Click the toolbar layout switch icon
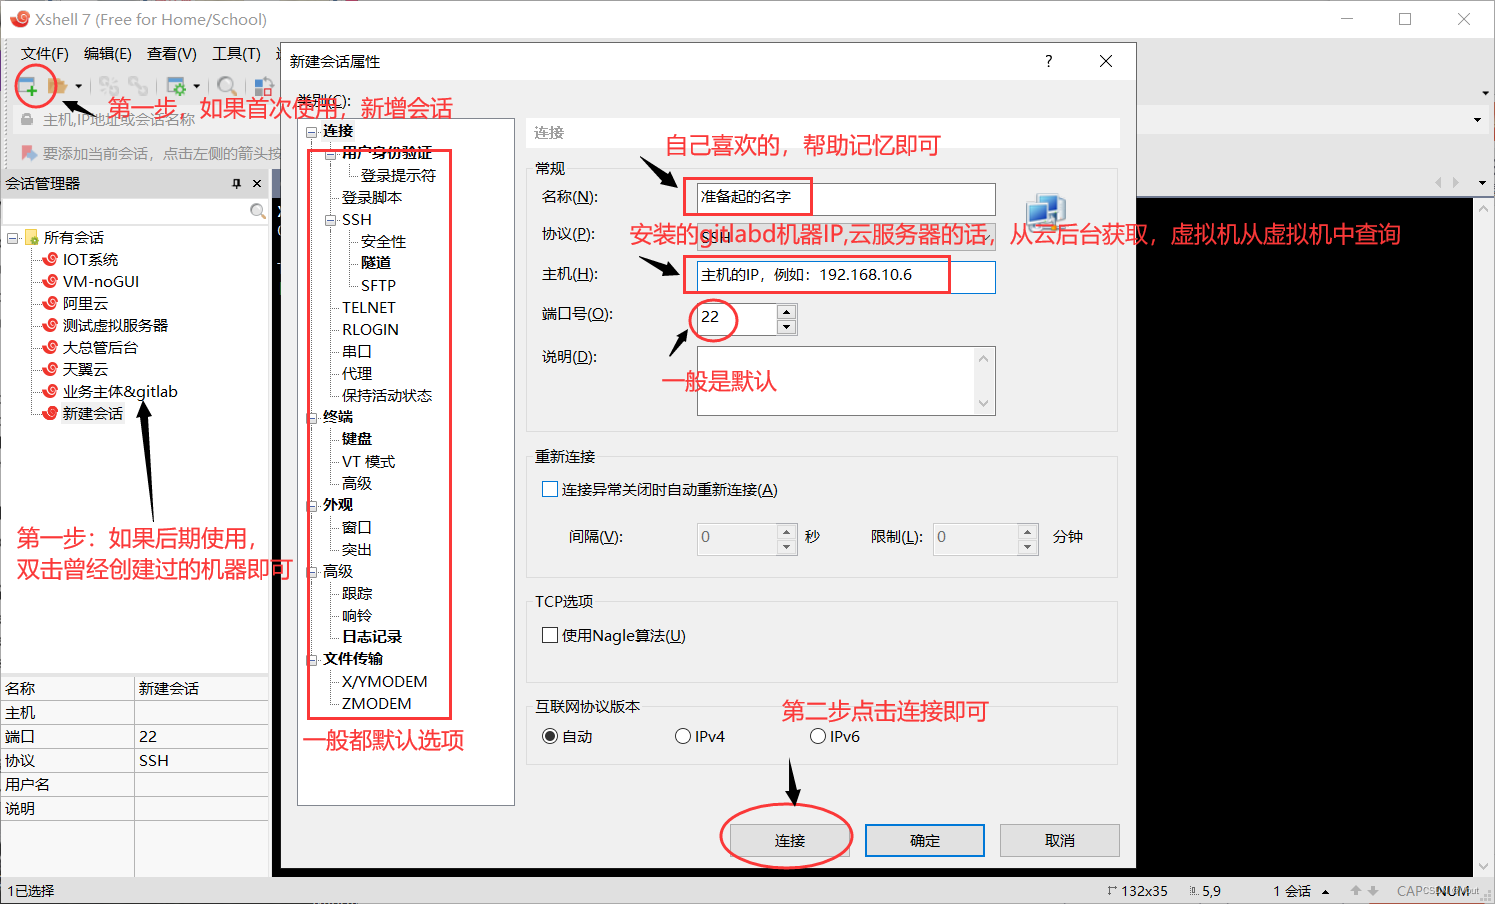Screen dimensions: 1495x904 [264, 86]
